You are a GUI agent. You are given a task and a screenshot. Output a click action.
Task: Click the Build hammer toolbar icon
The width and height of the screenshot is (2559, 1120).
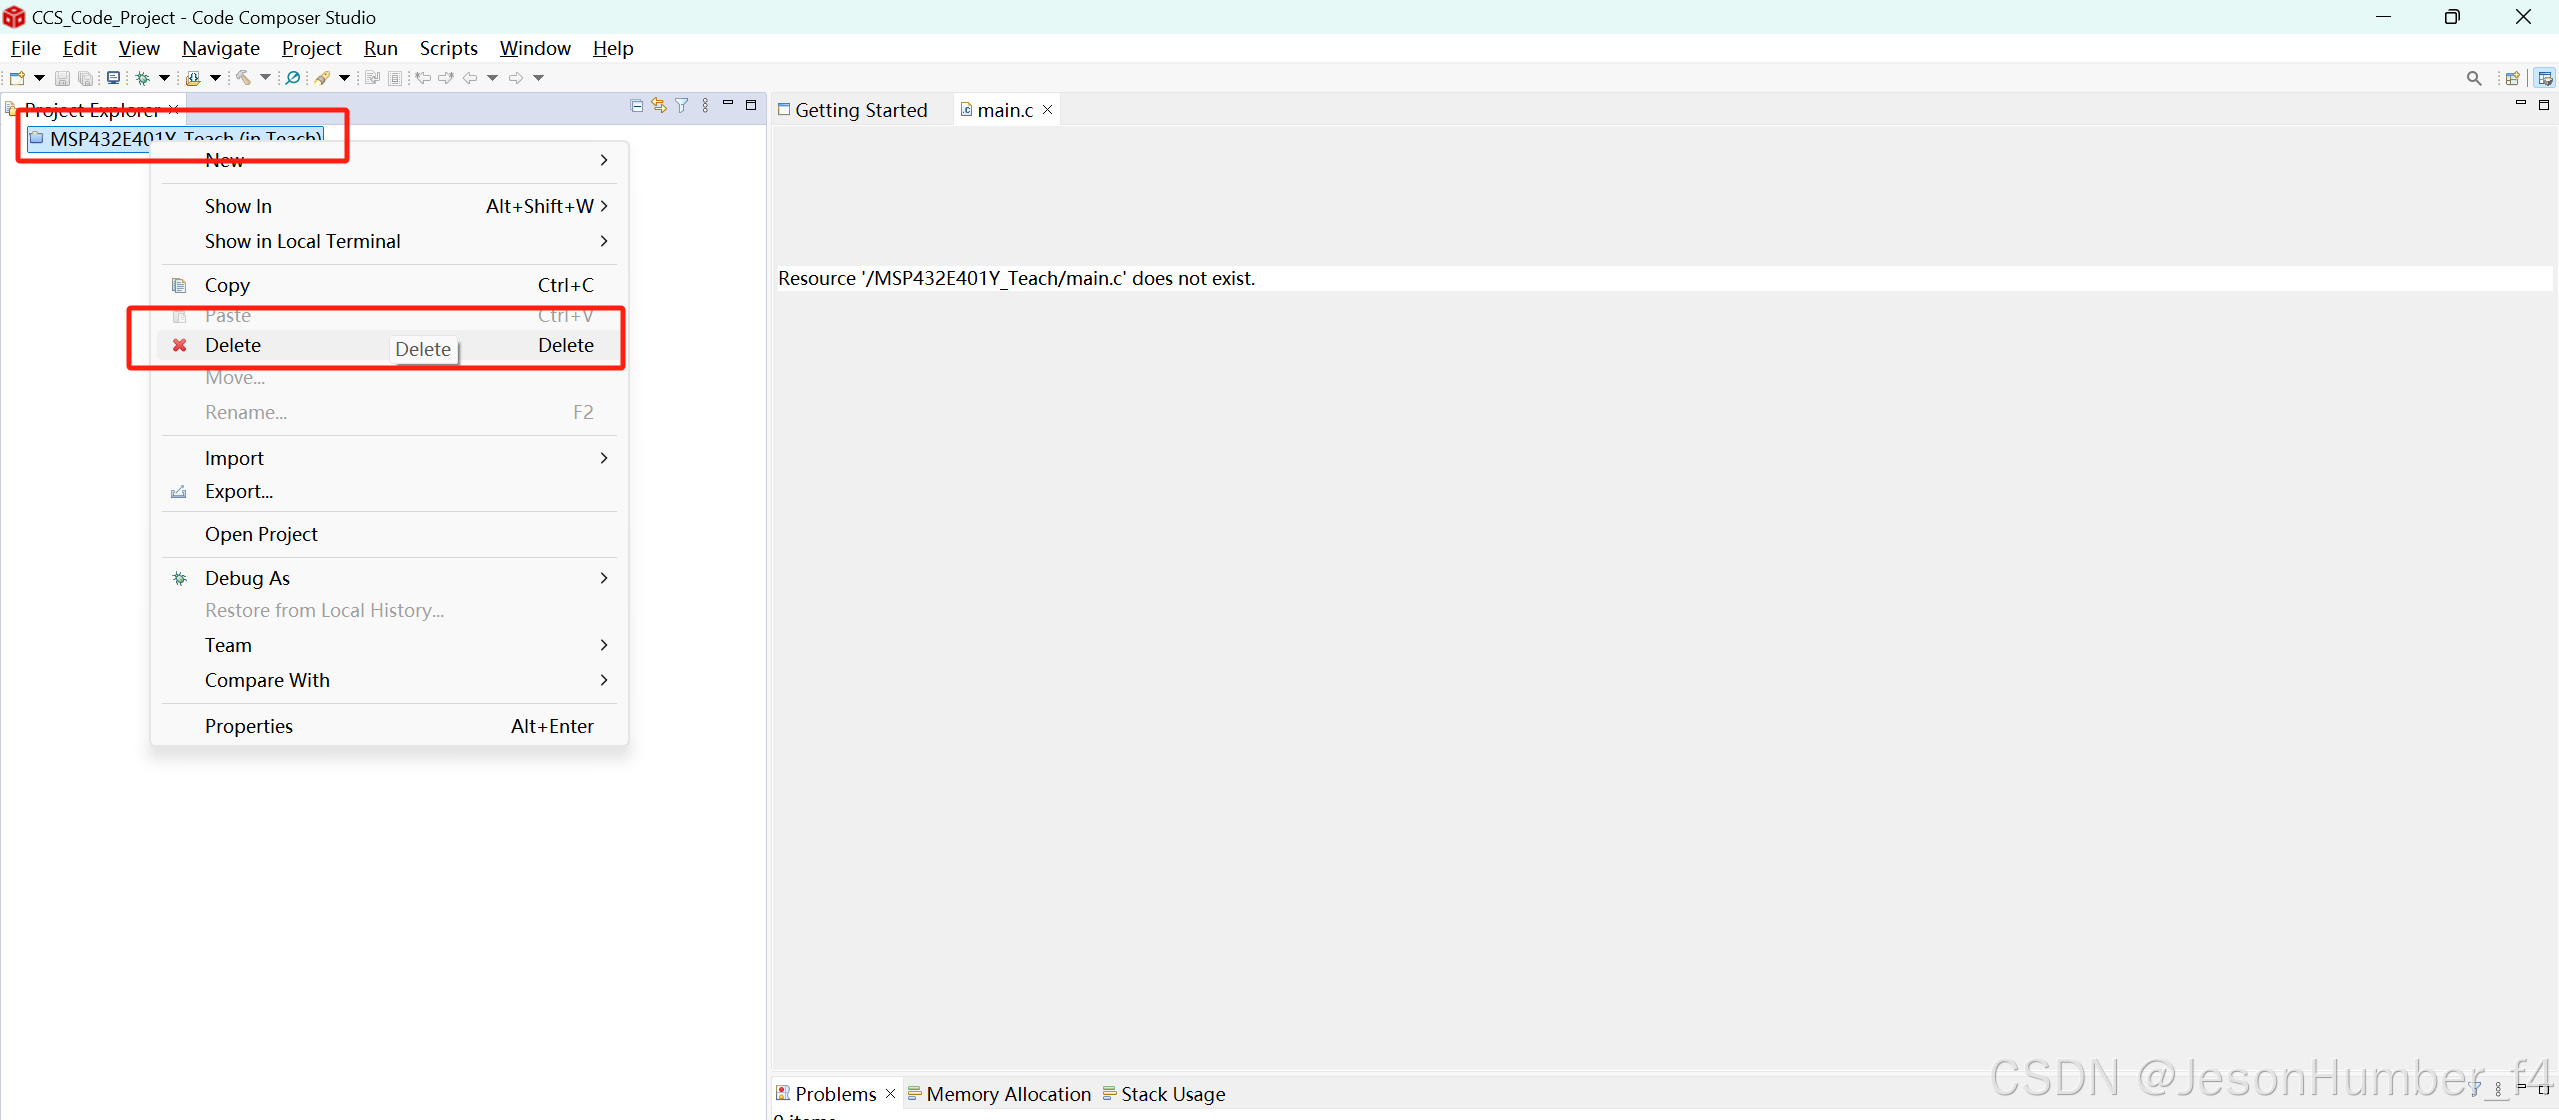(243, 78)
